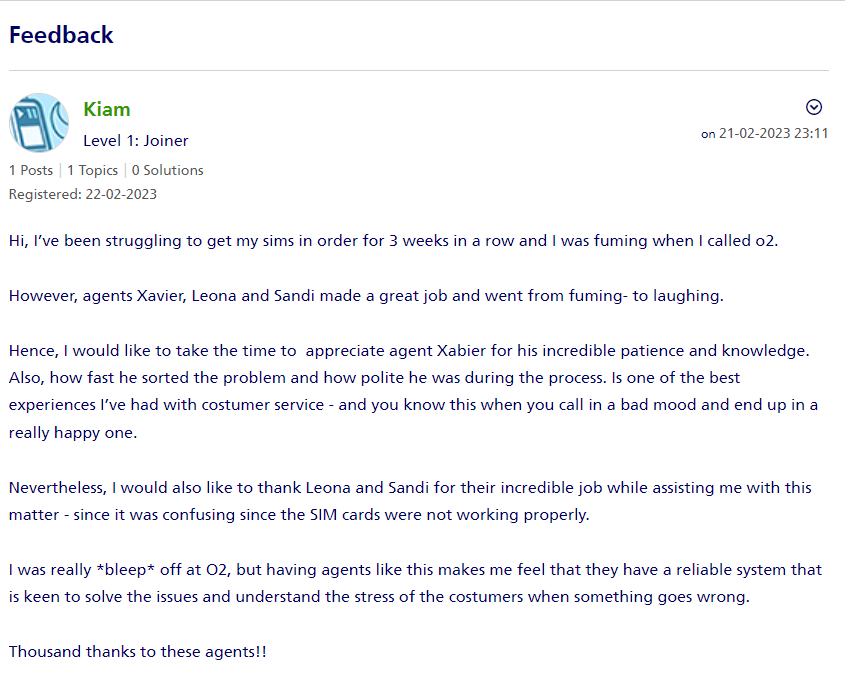Viewport: 845px width, 685px height.
Task: Click the paragraph starting "Hence, I would like"
Action: (x=408, y=352)
